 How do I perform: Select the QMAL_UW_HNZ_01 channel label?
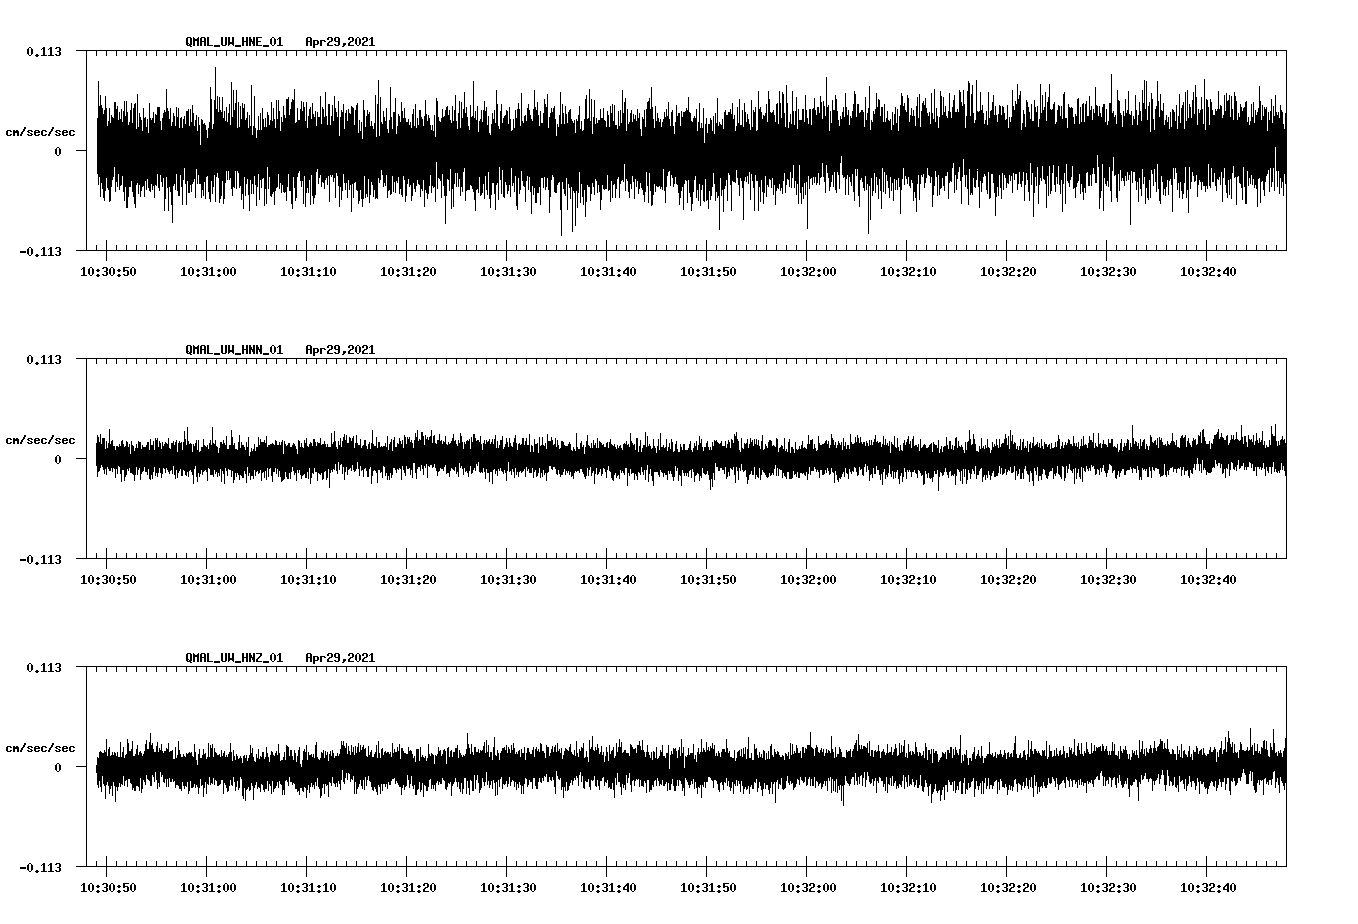[232, 657]
